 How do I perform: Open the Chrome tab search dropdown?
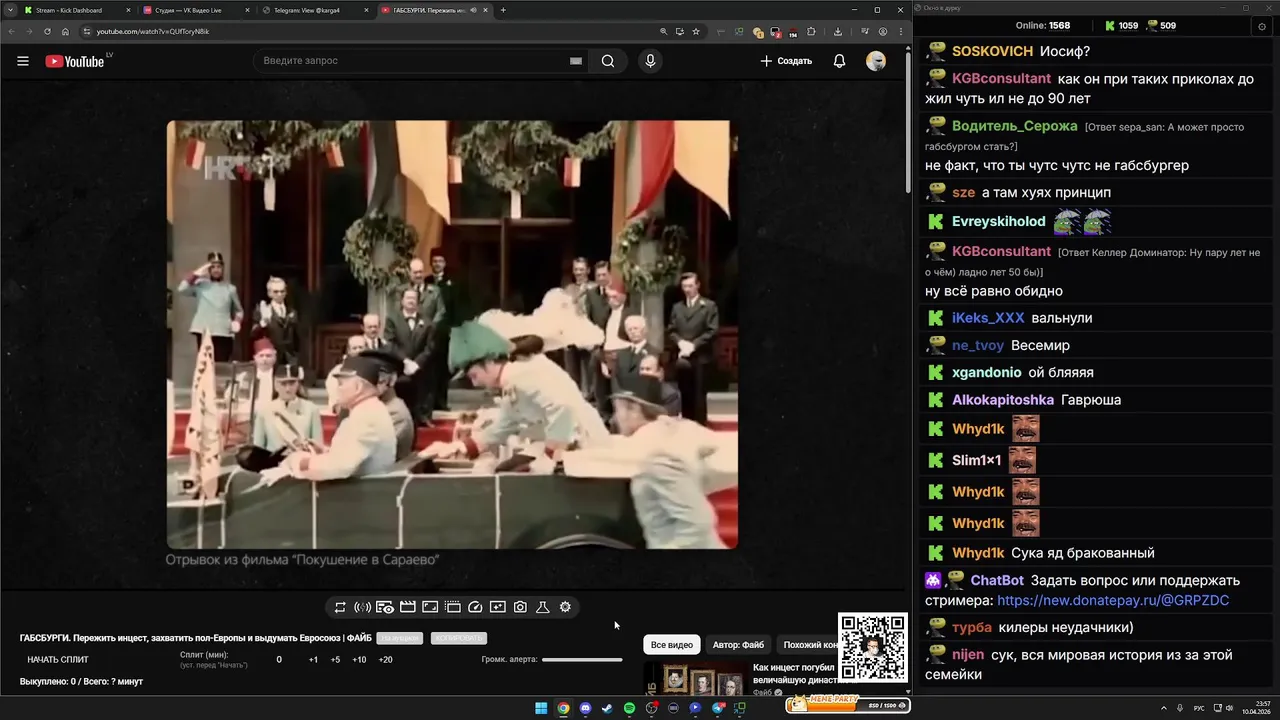(x=11, y=10)
